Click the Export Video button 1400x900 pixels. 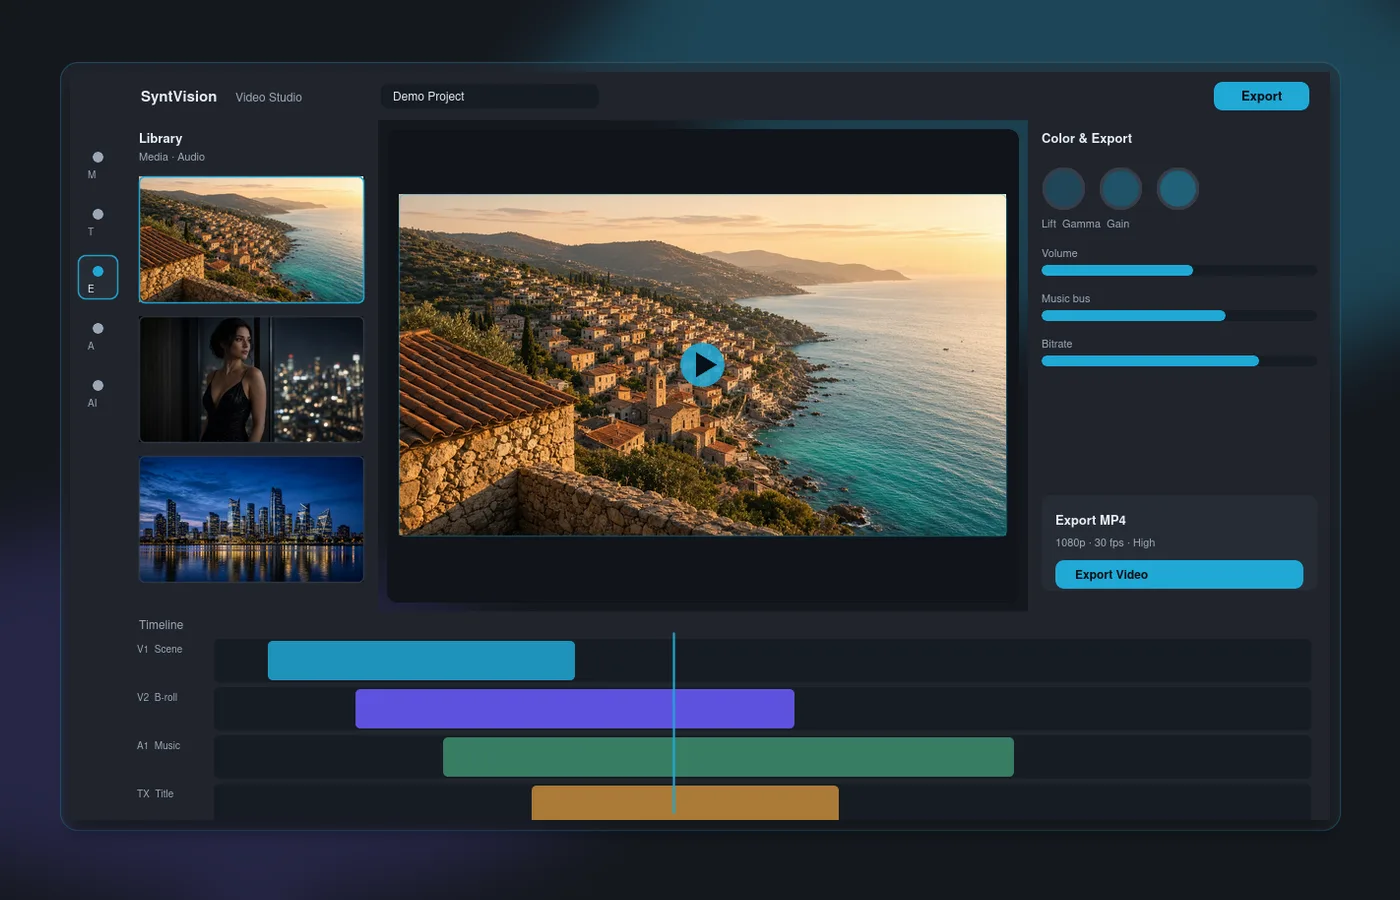(x=1179, y=574)
